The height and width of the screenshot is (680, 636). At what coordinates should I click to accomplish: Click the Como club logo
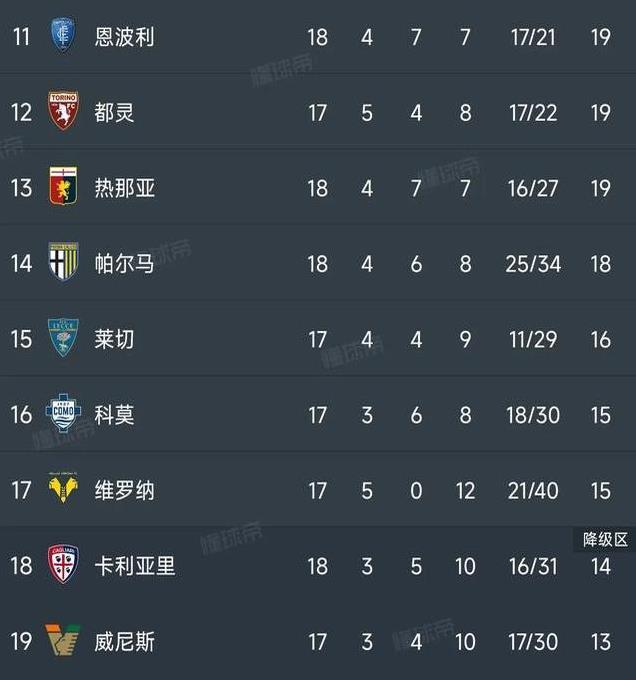pyautogui.click(x=63, y=413)
